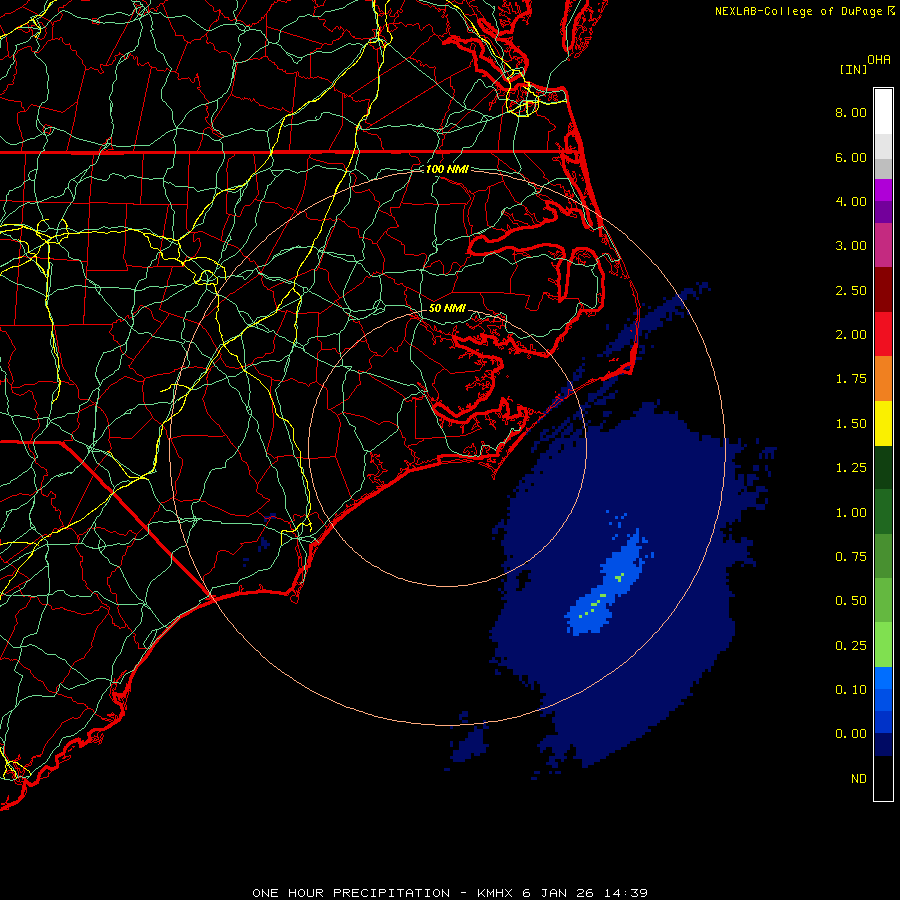Click the NEXLAB-College of DuPage header text
Viewport: 900px width, 900px height.
pos(799,11)
